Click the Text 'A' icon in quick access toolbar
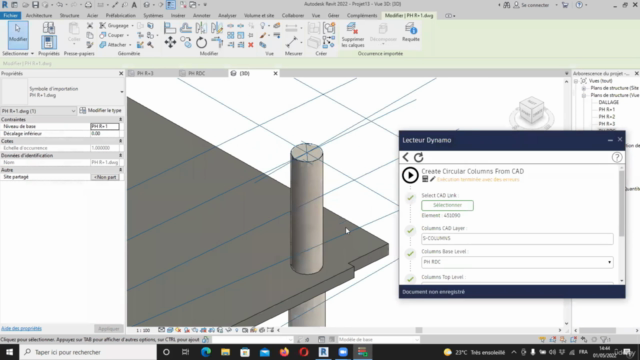 (134, 4)
